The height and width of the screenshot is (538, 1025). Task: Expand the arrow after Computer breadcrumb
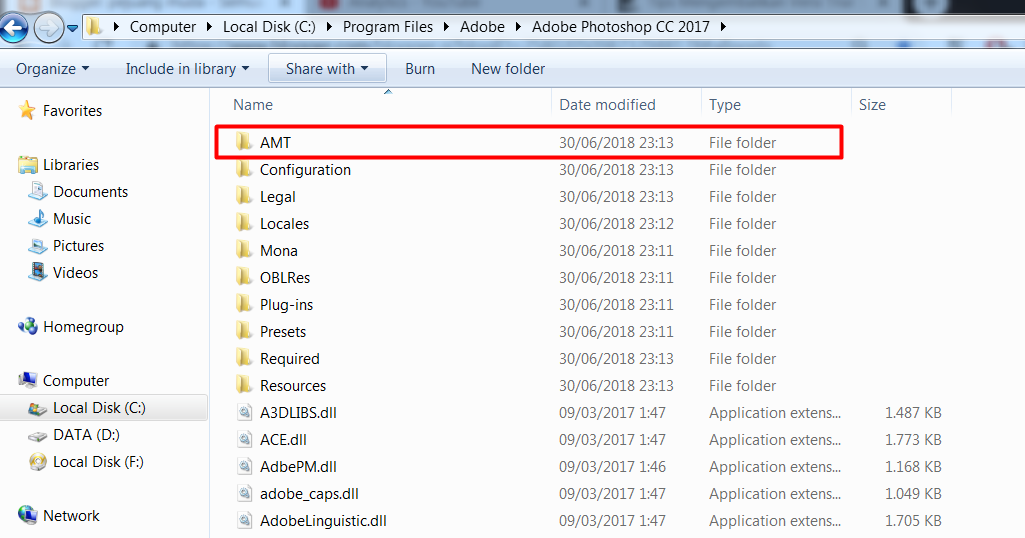pyautogui.click(x=209, y=27)
